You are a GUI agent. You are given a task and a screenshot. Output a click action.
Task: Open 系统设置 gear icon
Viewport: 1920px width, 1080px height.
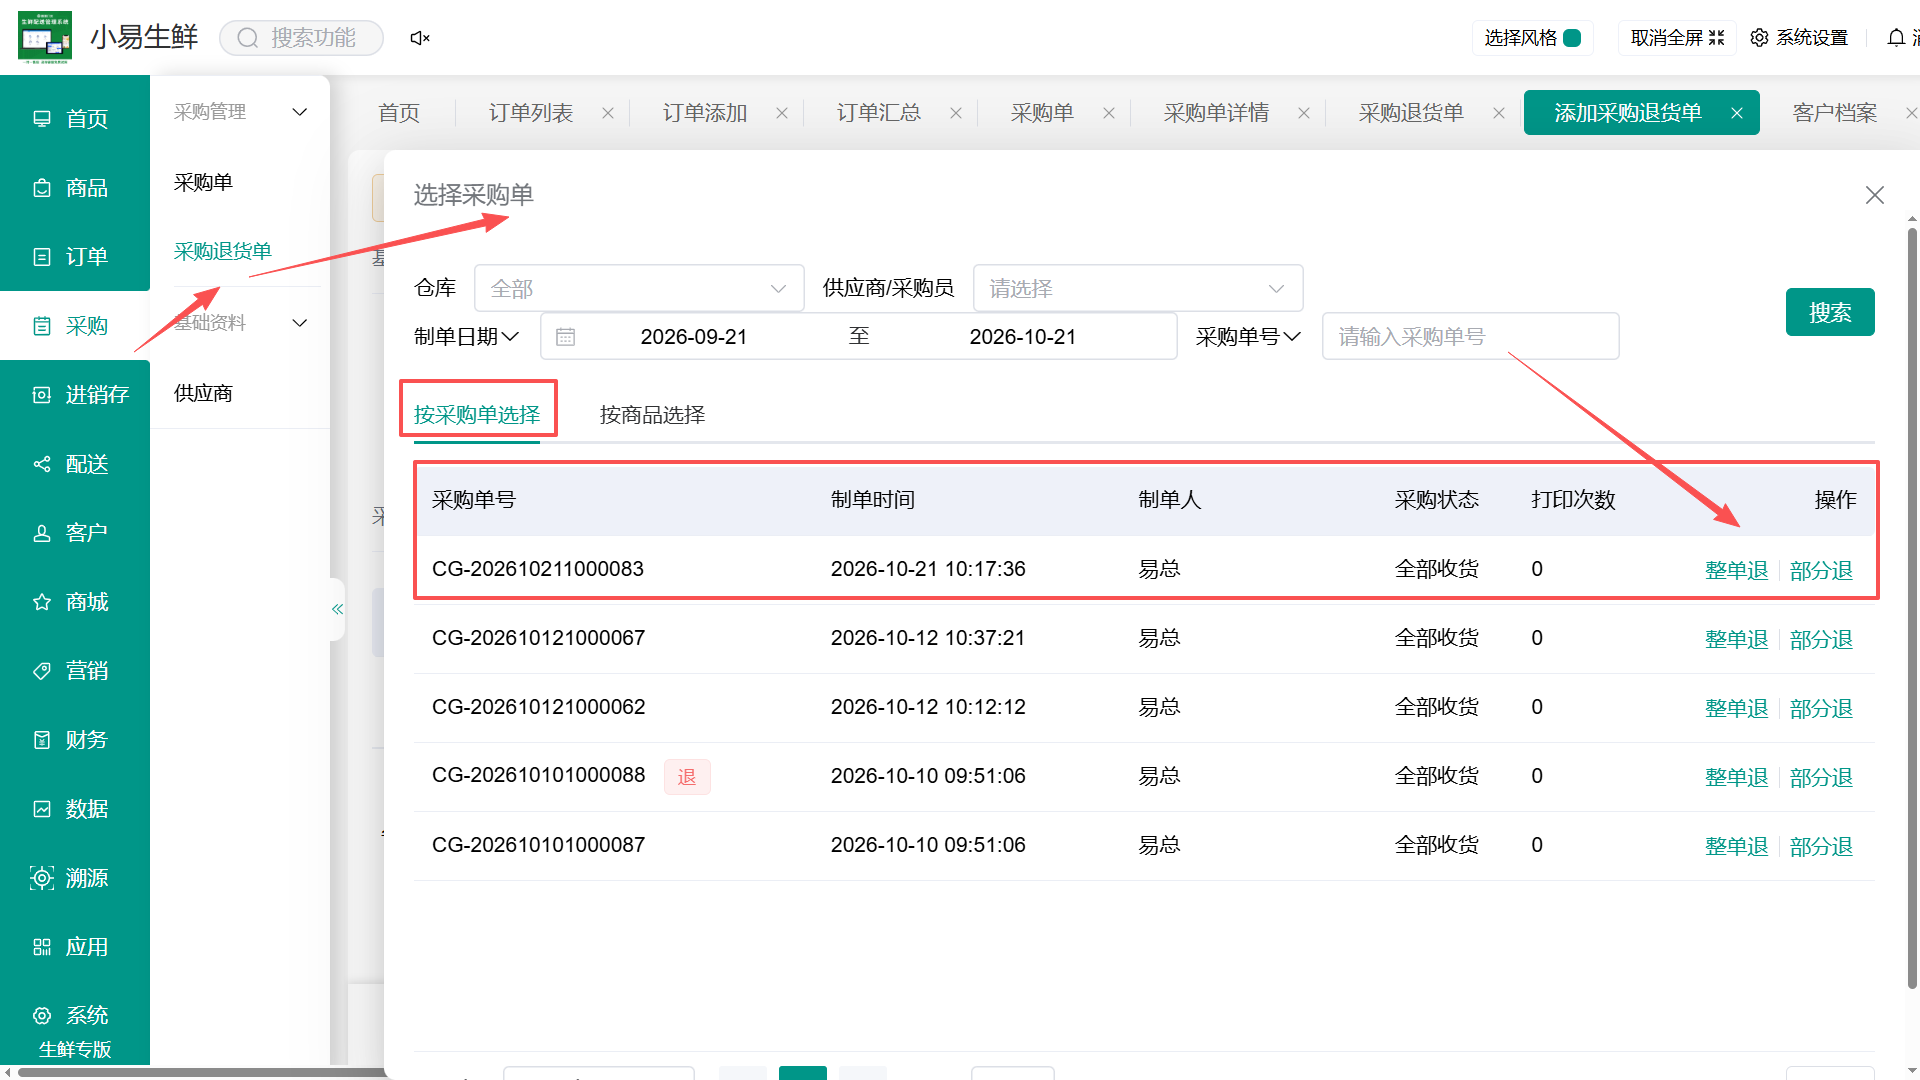(x=1760, y=38)
